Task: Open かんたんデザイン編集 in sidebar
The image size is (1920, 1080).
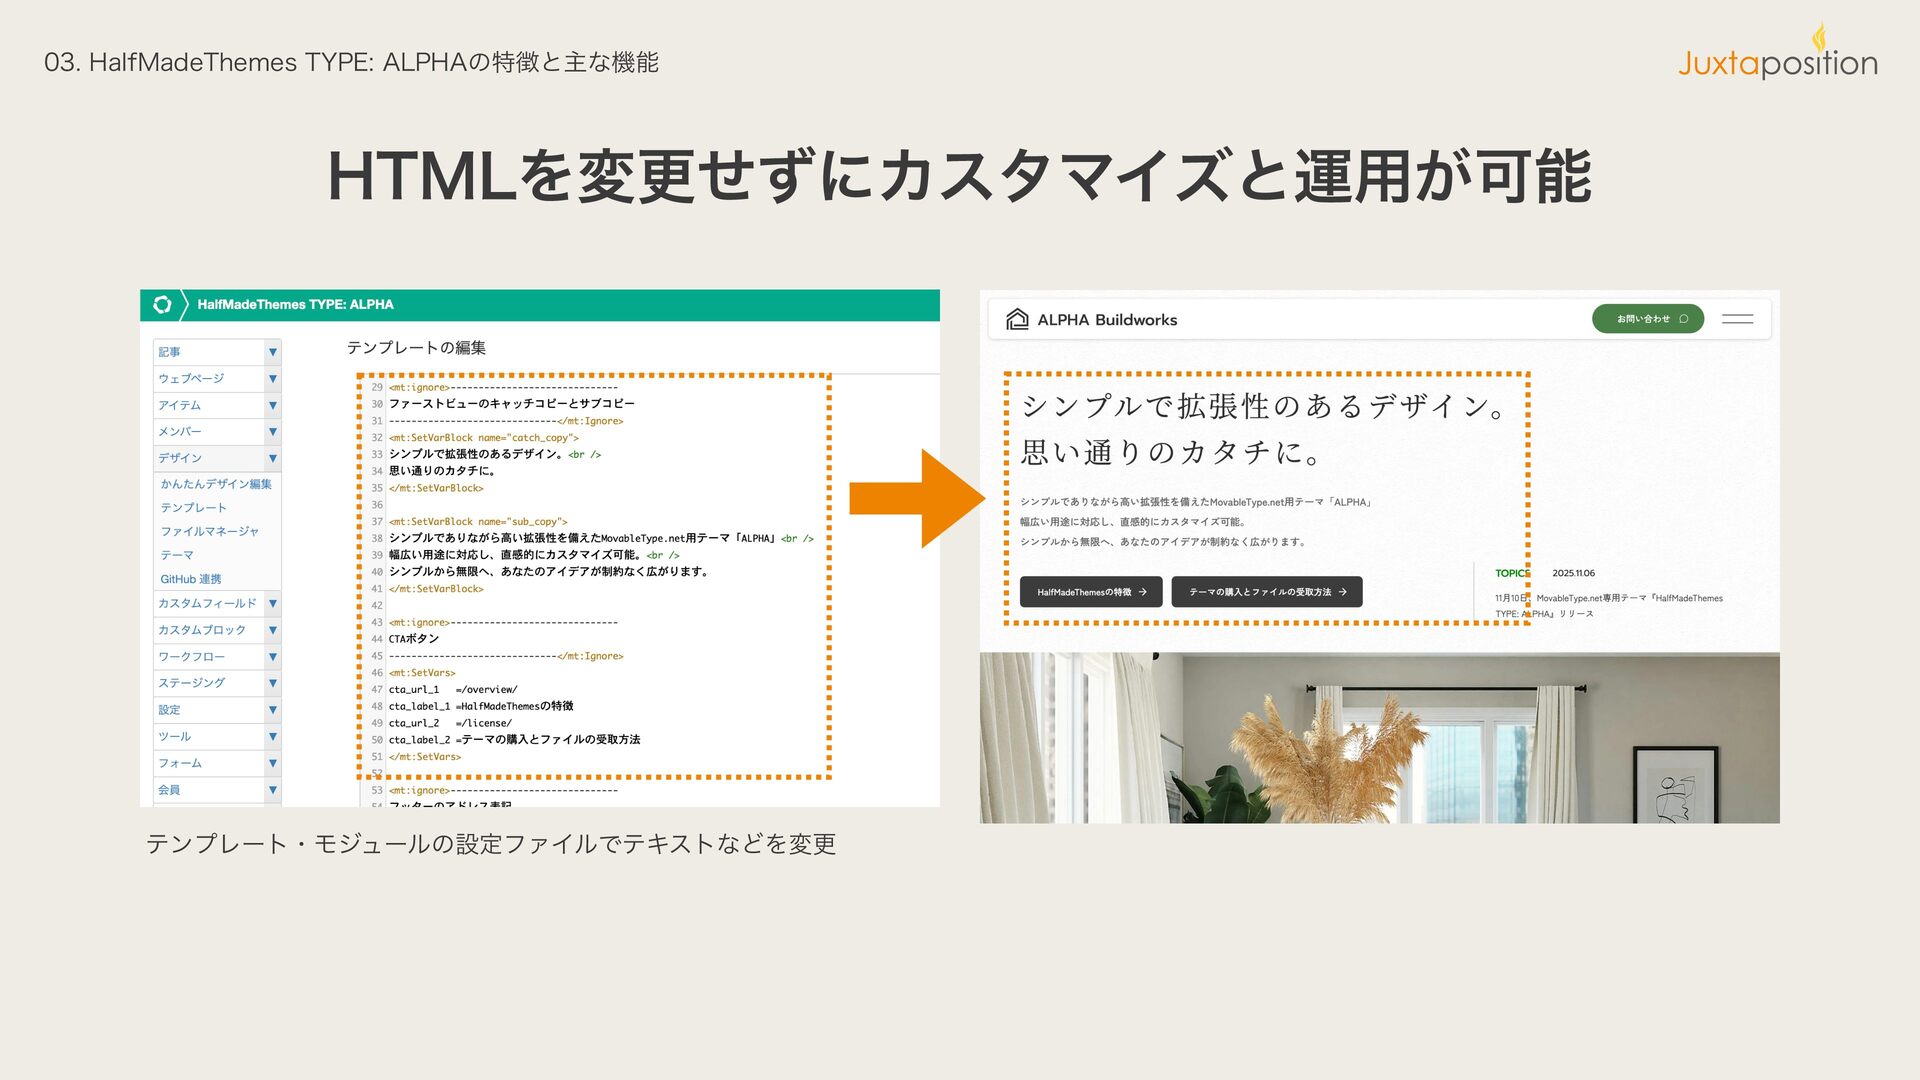Action: point(216,484)
